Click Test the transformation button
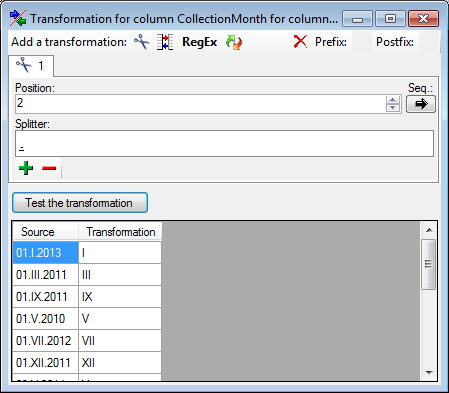This screenshot has width=449, height=393. click(x=80, y=203)
